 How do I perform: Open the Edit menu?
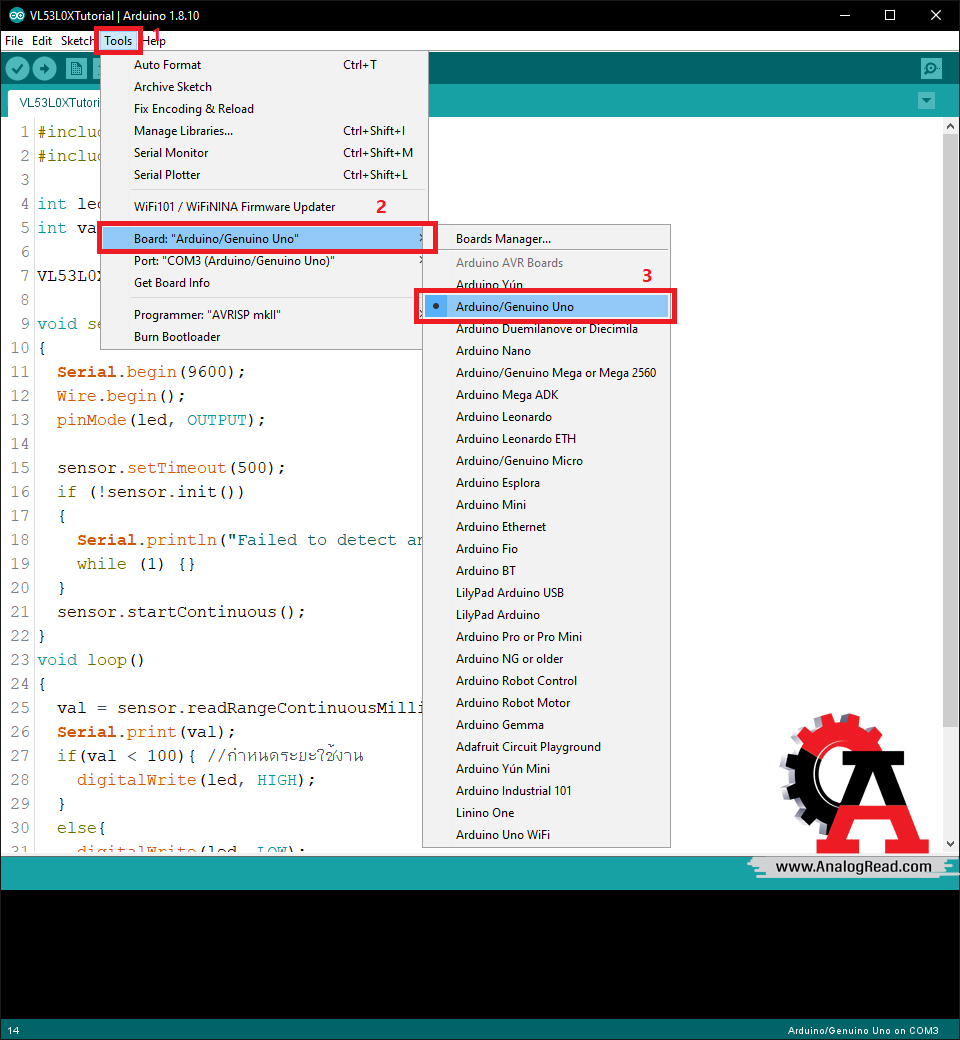click(42, 40)
